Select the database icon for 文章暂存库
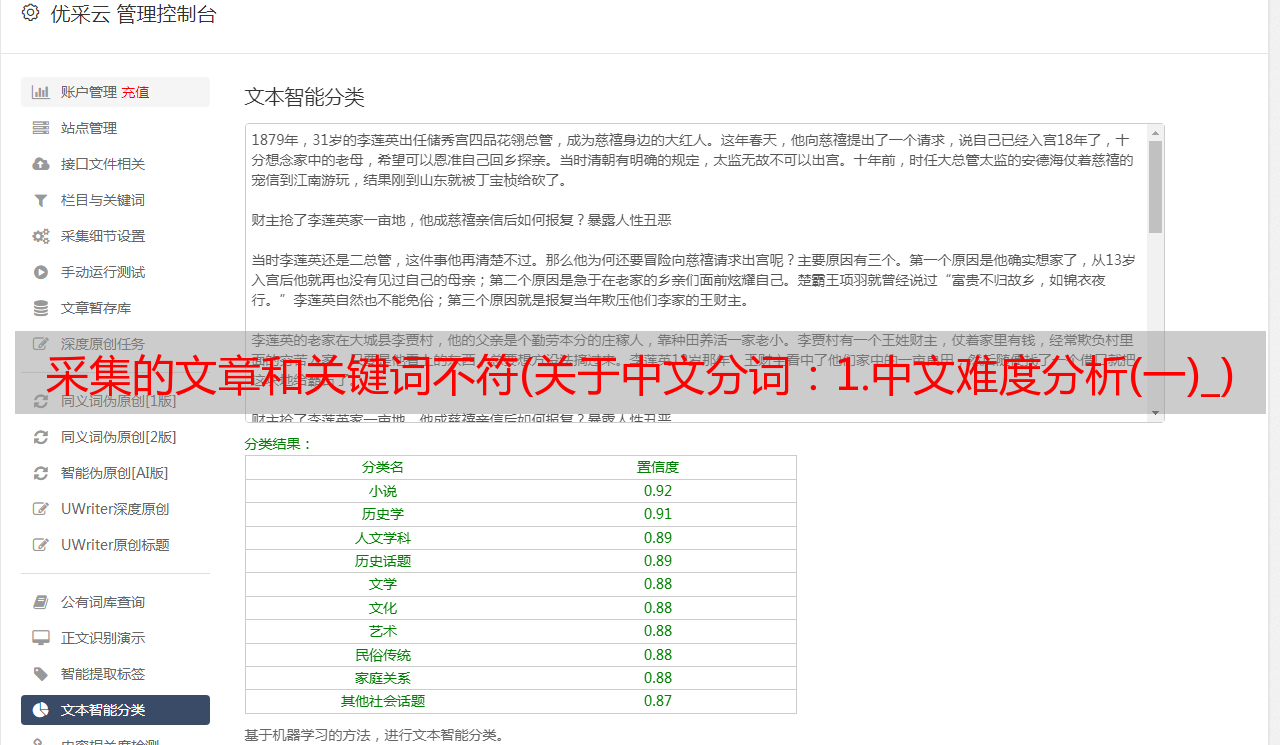The height and width of the screenshot is (745, 1280). [x=41, y=308]
